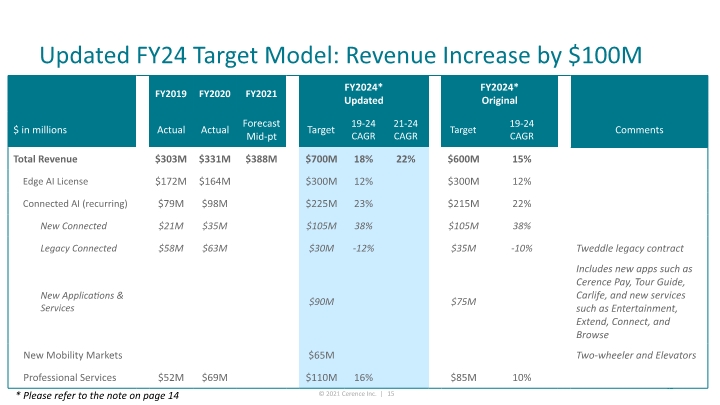The image size is (720, 405).
Task: Click the $75M original target
Action: pos(463,302)
